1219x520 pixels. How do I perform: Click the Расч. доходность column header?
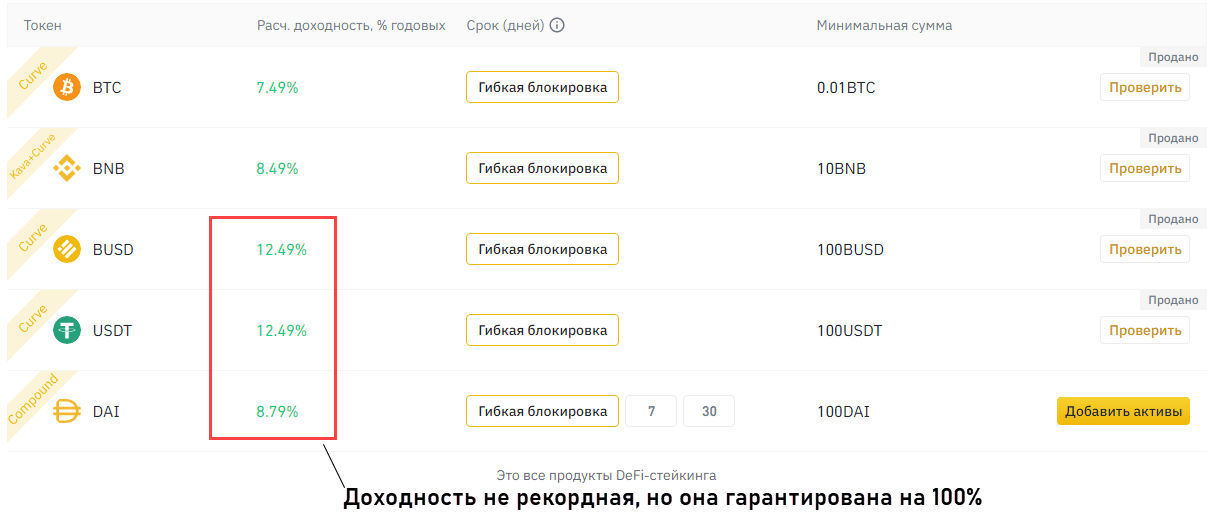tap(351, 25)
